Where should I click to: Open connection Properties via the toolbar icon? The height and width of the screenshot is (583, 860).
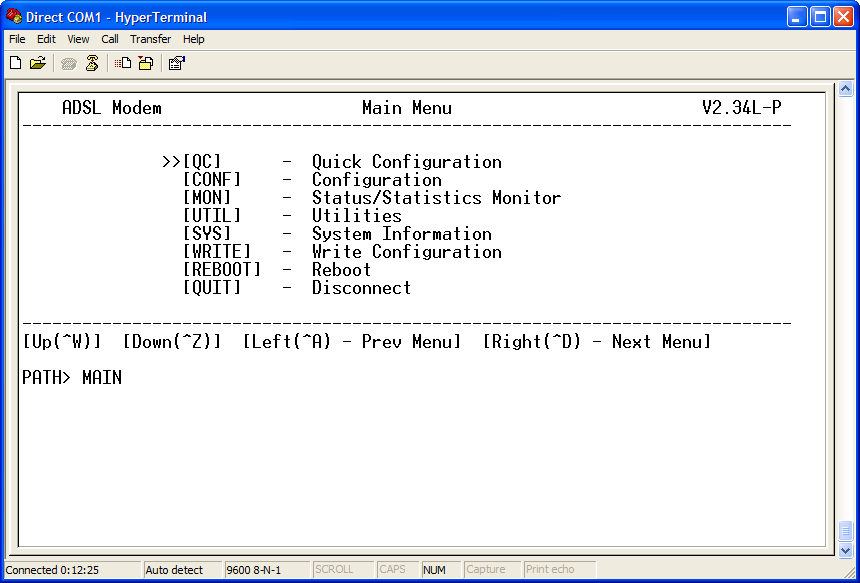tap(175, 62)
